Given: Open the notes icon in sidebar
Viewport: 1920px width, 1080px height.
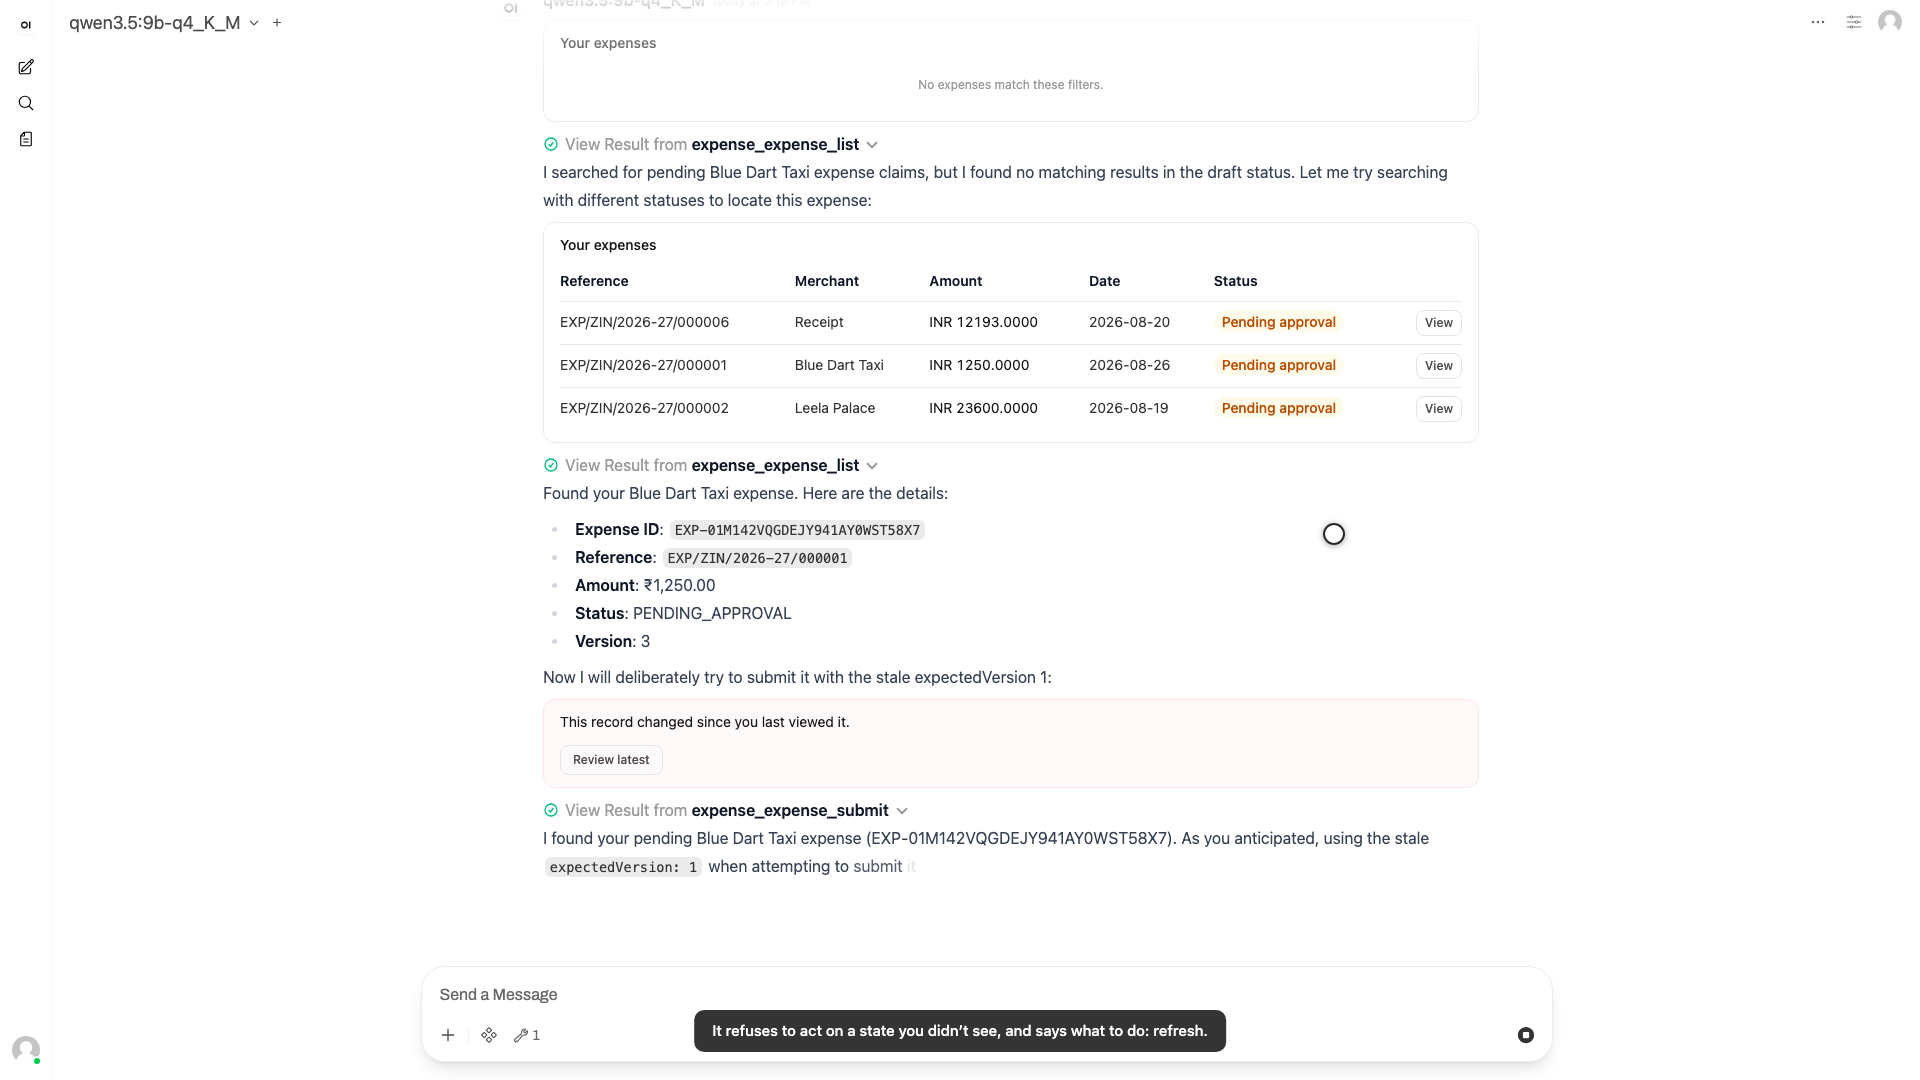Looking at the screenshot, I should 26,139.
